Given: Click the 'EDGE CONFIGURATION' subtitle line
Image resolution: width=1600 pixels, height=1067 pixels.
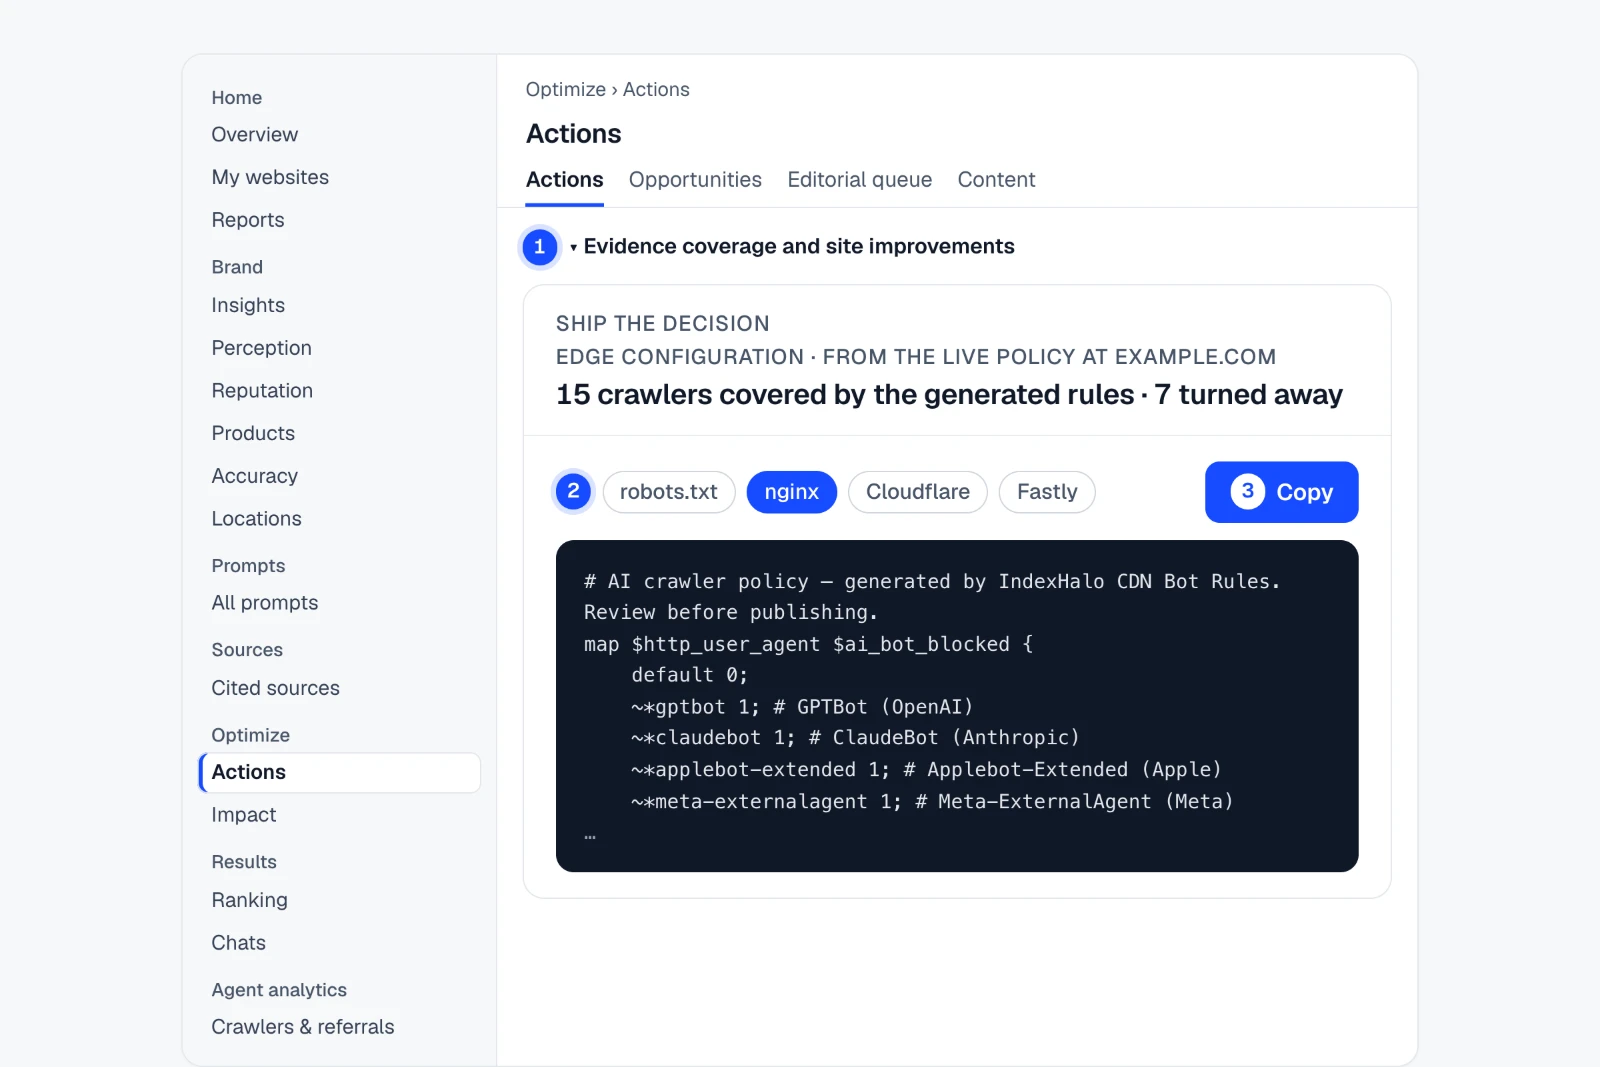Looking at the screenshot, I should pos(916,357).
